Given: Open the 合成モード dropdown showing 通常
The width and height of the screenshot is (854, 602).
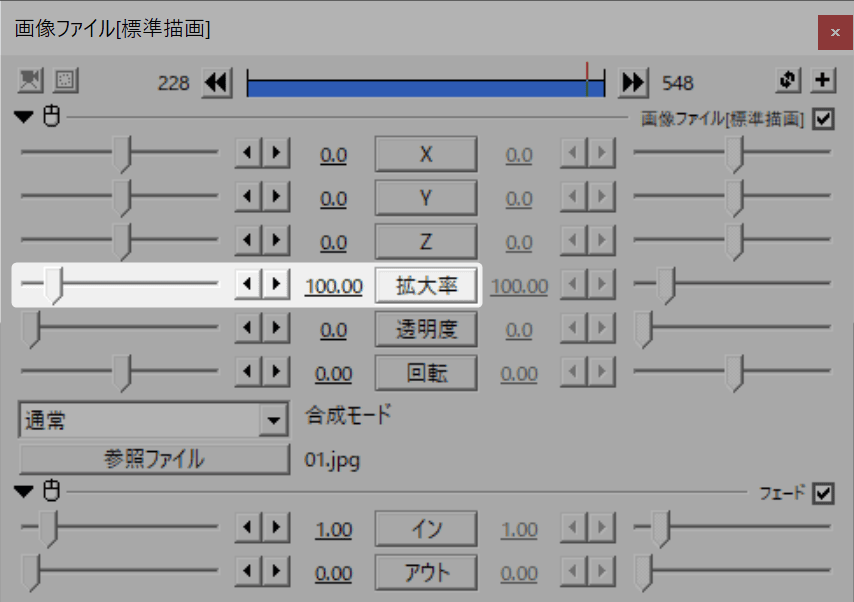Looking at the screenshot, I should 272,419.
